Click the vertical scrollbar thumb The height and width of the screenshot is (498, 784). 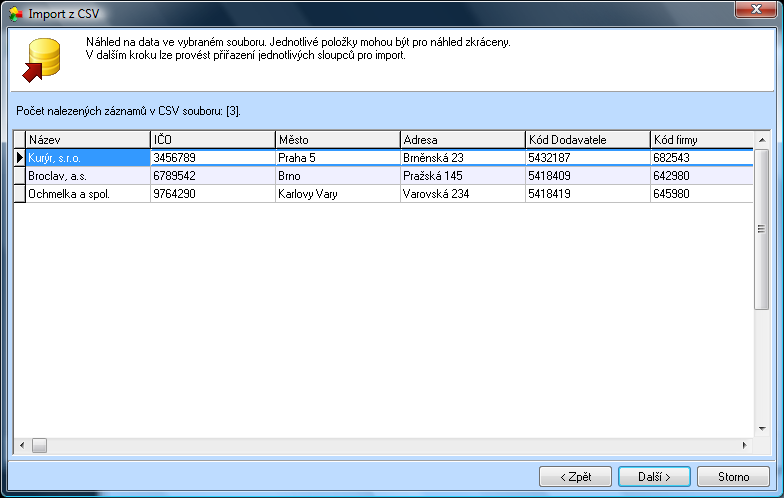point(762,229)
